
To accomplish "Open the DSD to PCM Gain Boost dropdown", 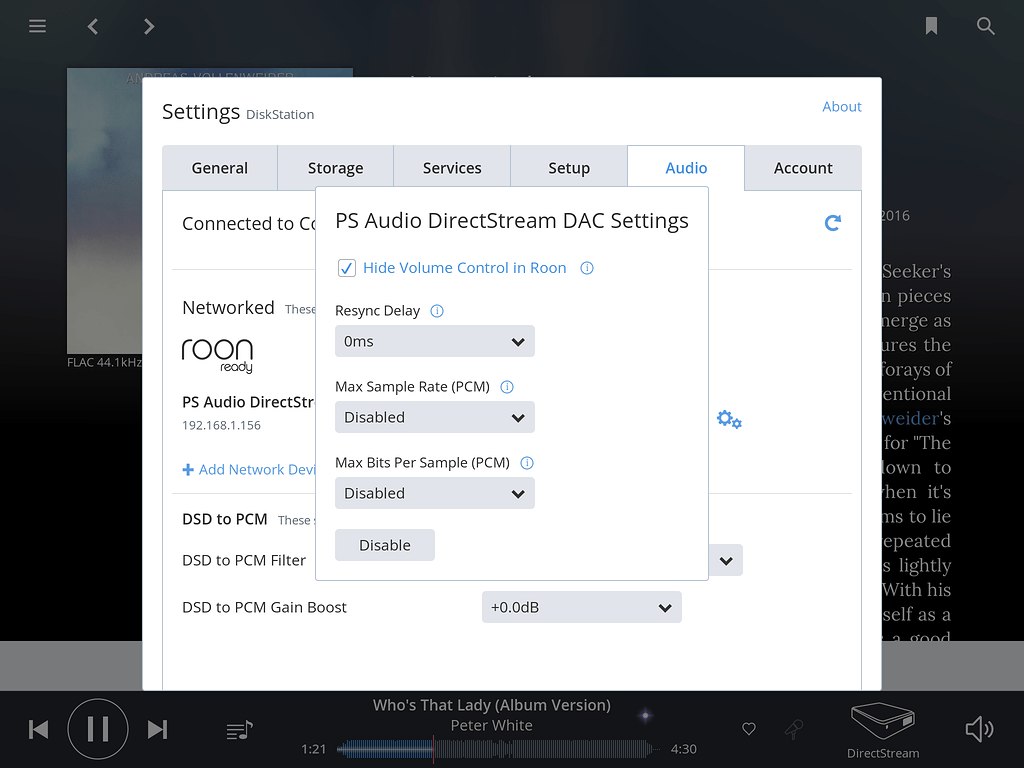I will pos(581,607).
